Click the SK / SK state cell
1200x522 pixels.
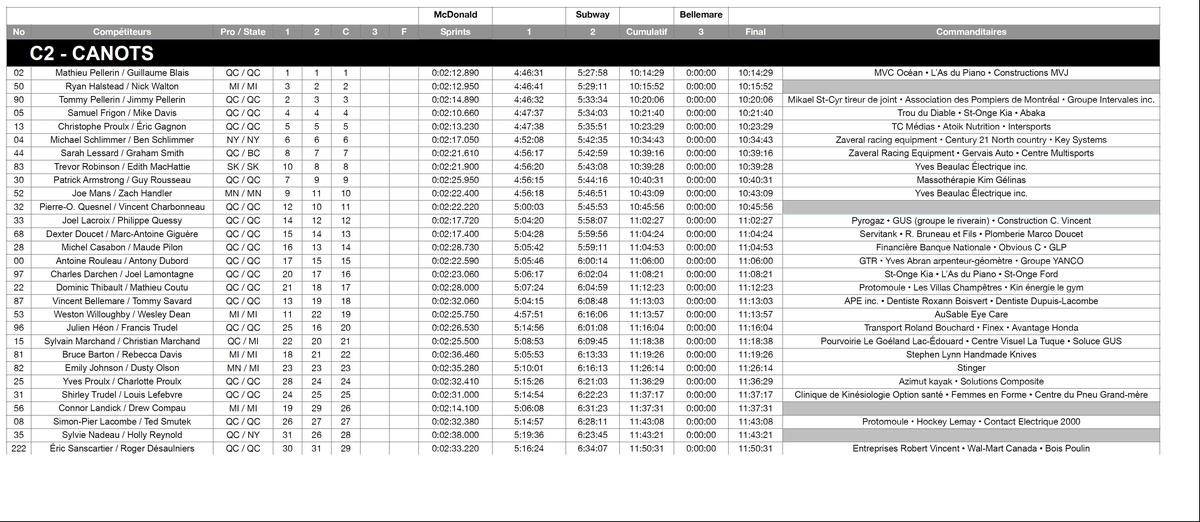point(243,167)
